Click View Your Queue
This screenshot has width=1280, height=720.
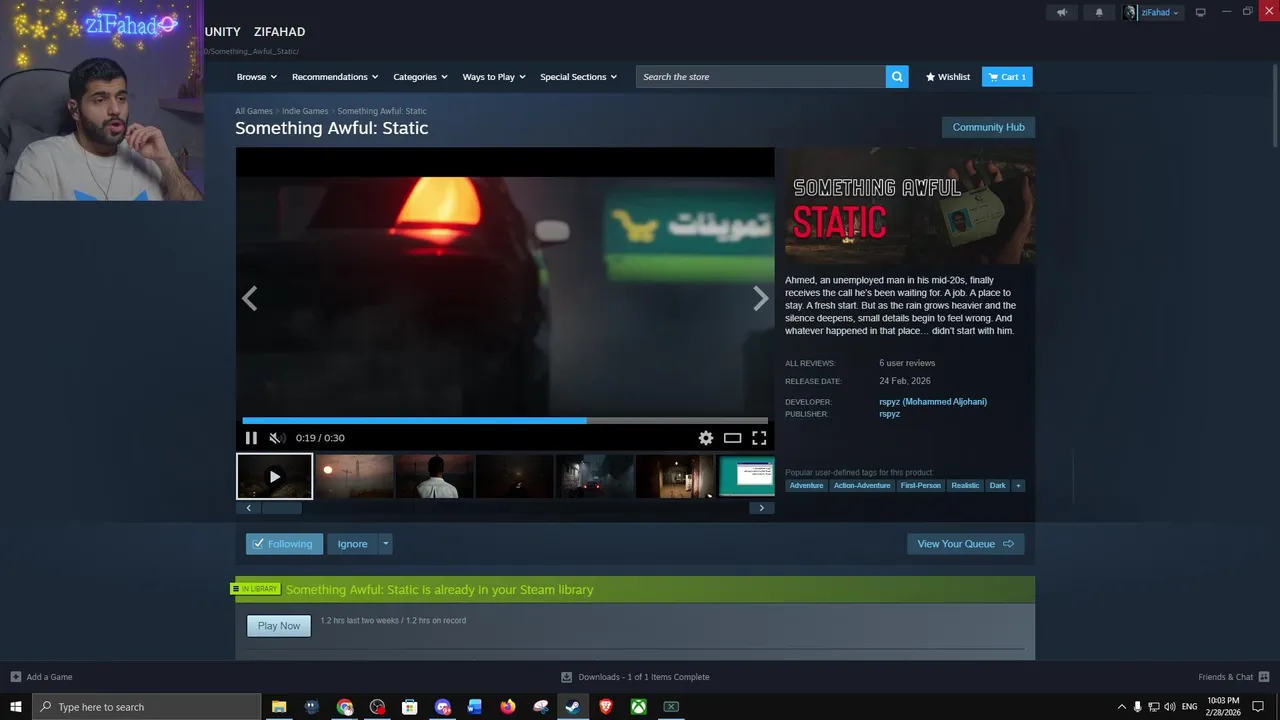coord(965,544)
